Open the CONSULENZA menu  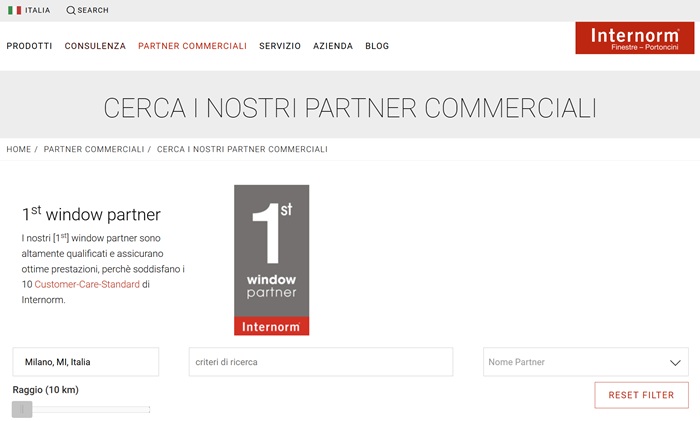point(95,46)
